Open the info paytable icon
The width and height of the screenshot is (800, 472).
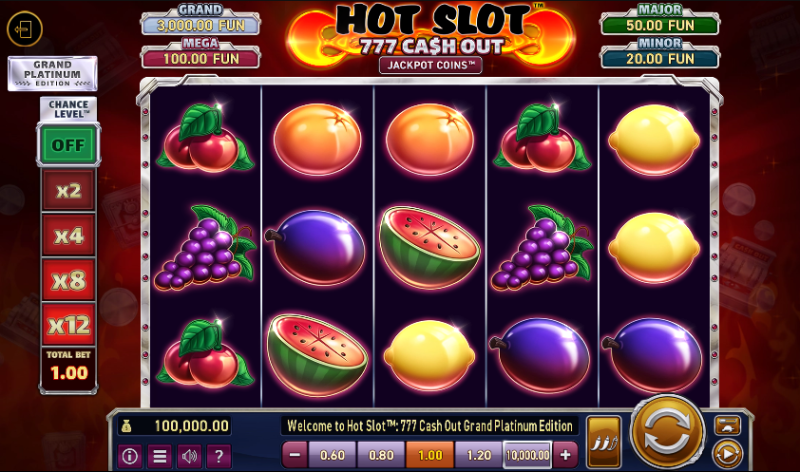point(130,456)
